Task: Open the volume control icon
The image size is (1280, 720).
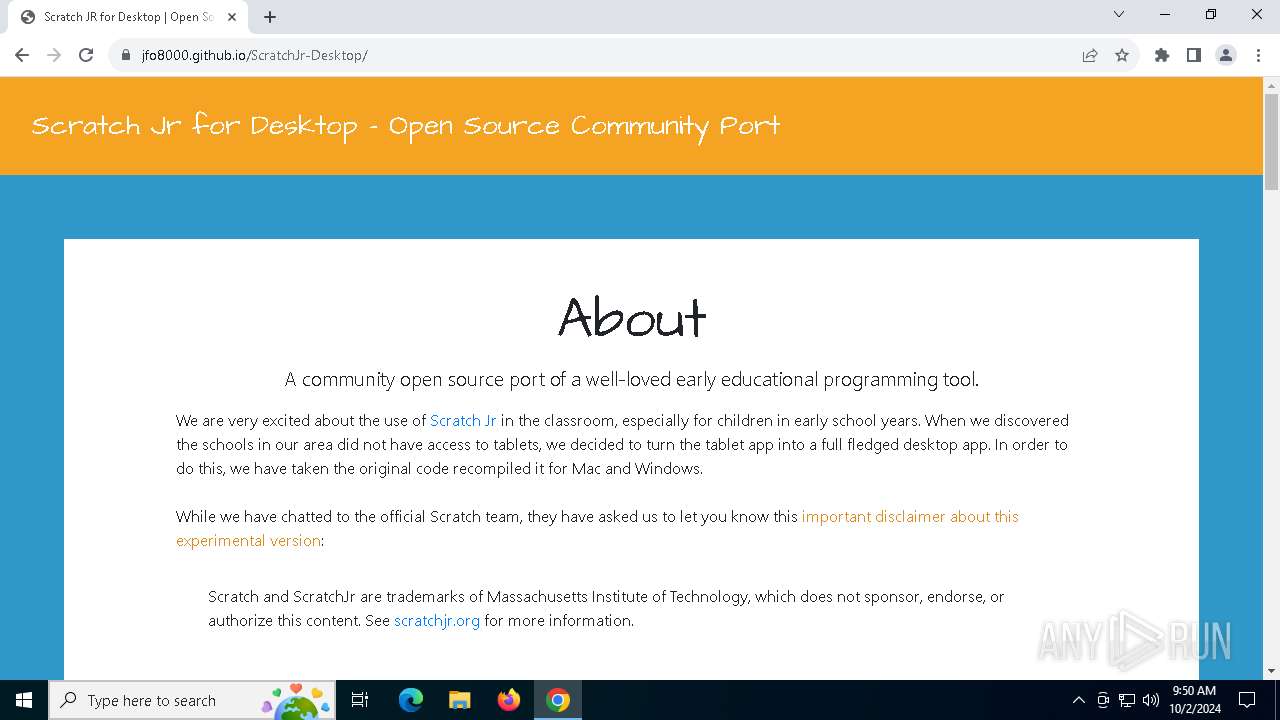Action: 1151,700
